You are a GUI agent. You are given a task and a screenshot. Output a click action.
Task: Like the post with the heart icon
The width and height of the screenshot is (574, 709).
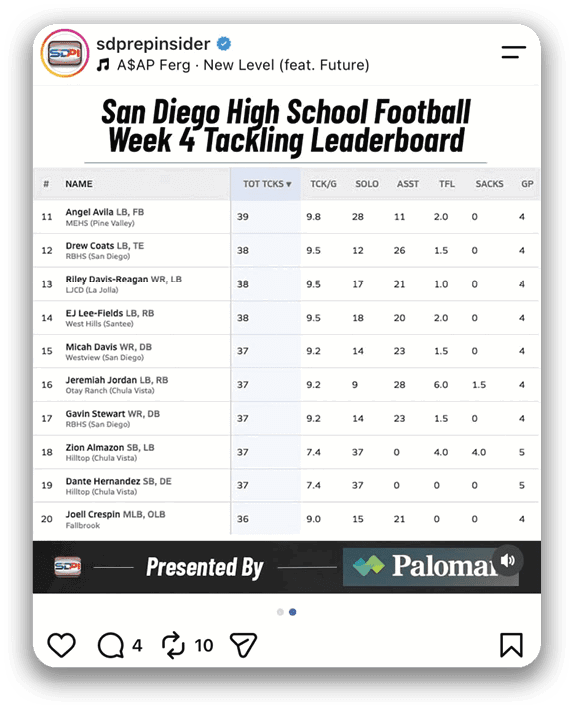(x=62, y=645)
